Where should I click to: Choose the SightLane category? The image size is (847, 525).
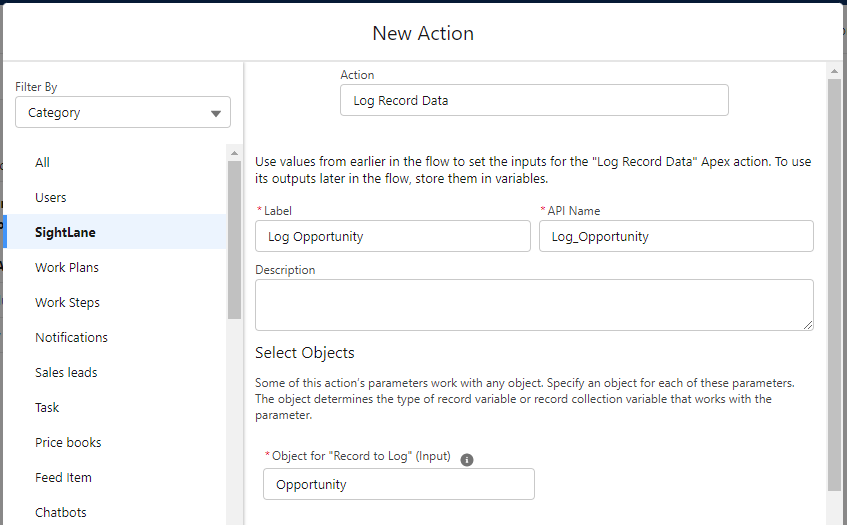tap(65, 232)
